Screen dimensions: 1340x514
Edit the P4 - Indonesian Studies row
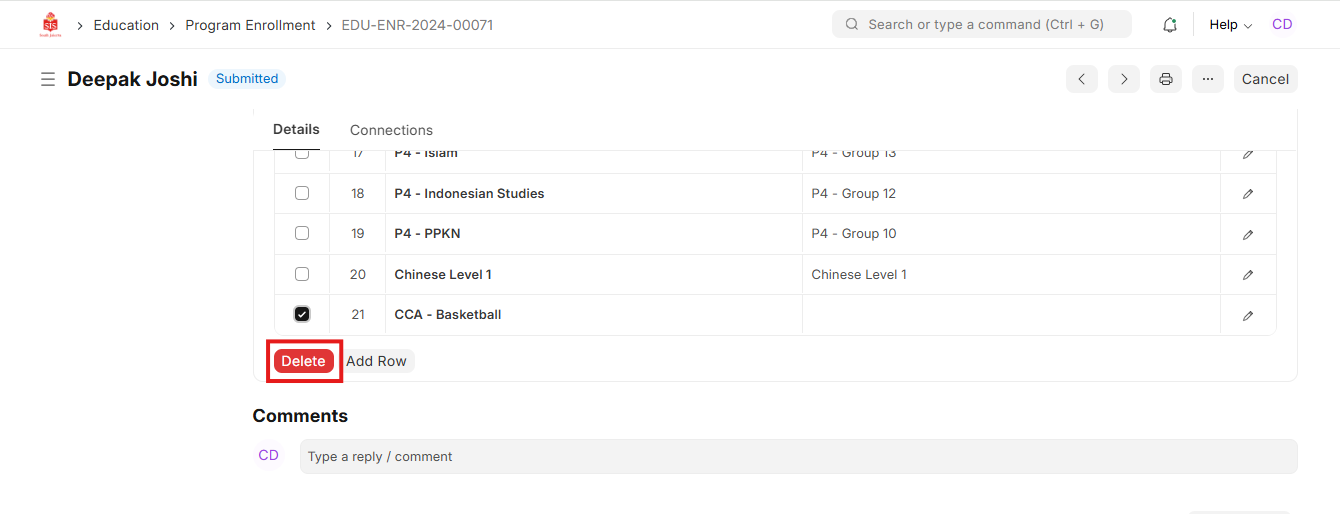click(x=1248, y=194)
